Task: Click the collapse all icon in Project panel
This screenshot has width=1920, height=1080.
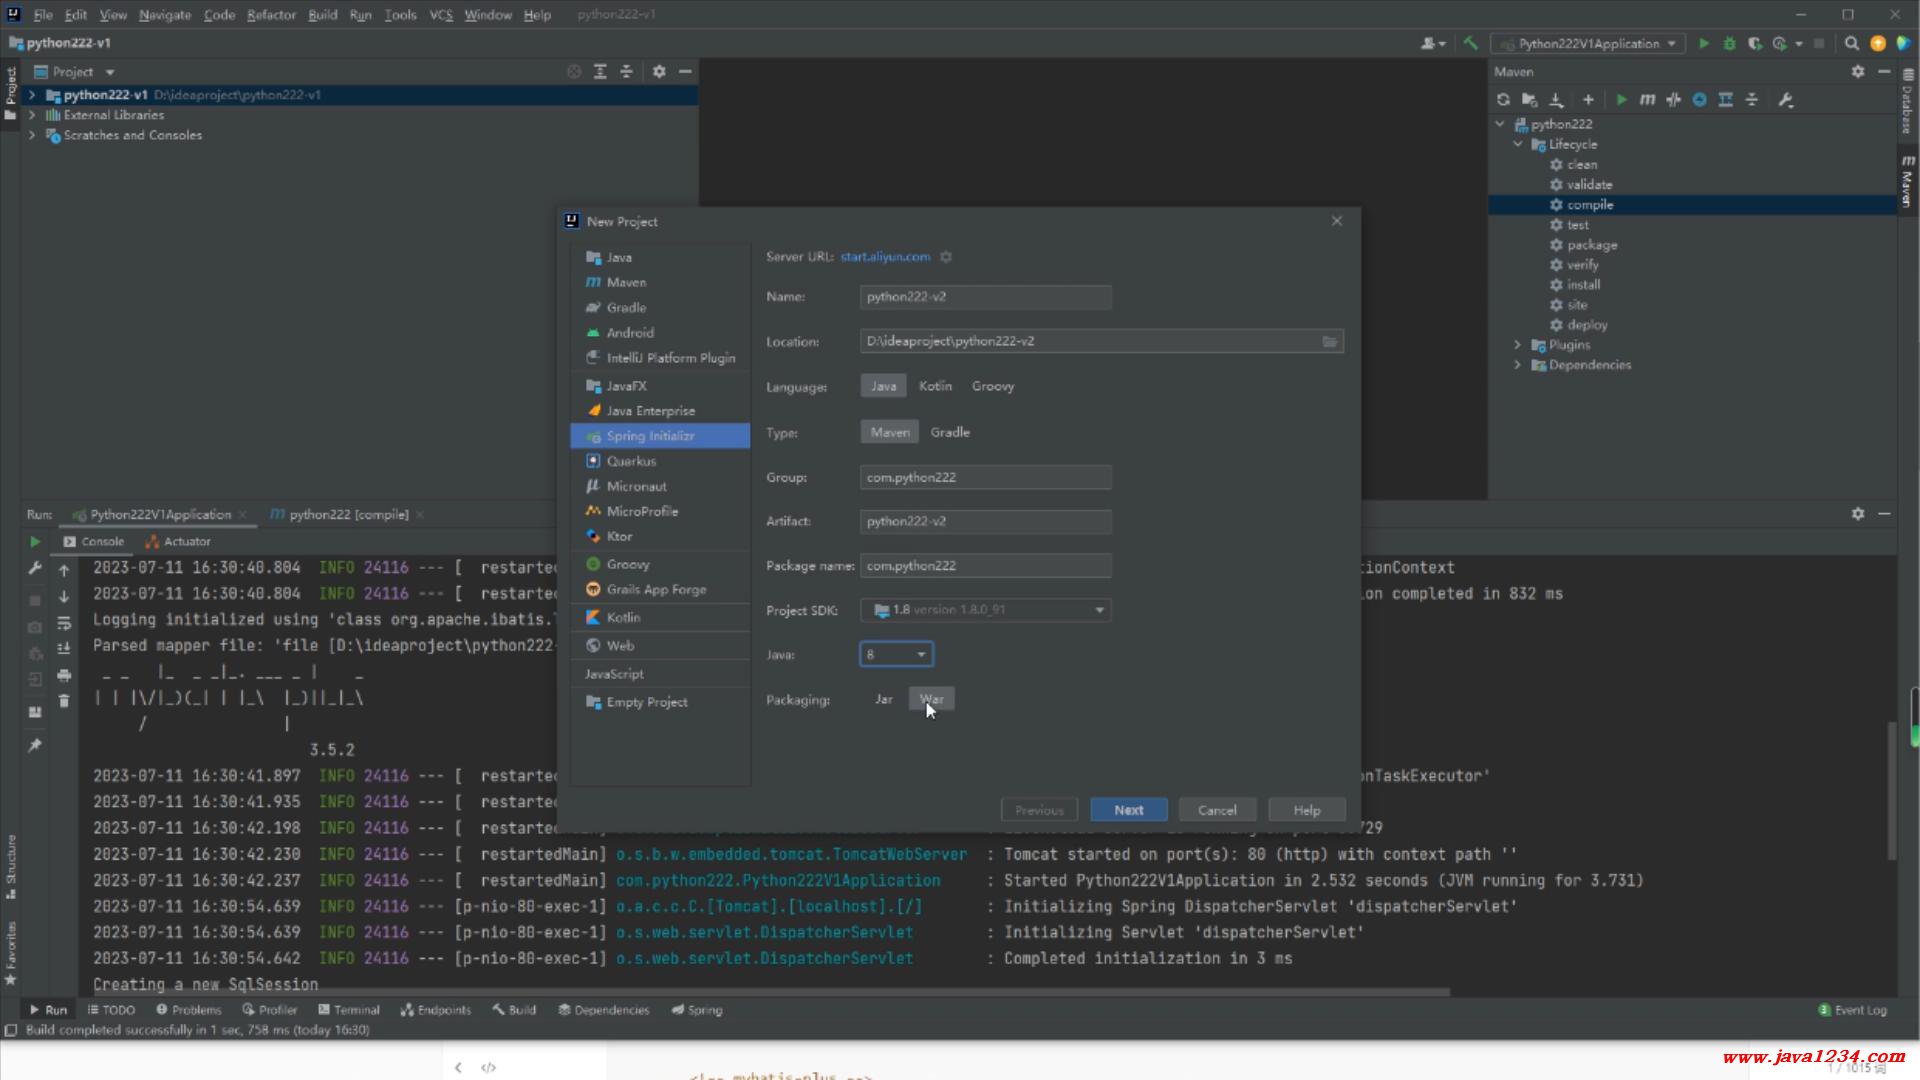Action: (626, 72)
